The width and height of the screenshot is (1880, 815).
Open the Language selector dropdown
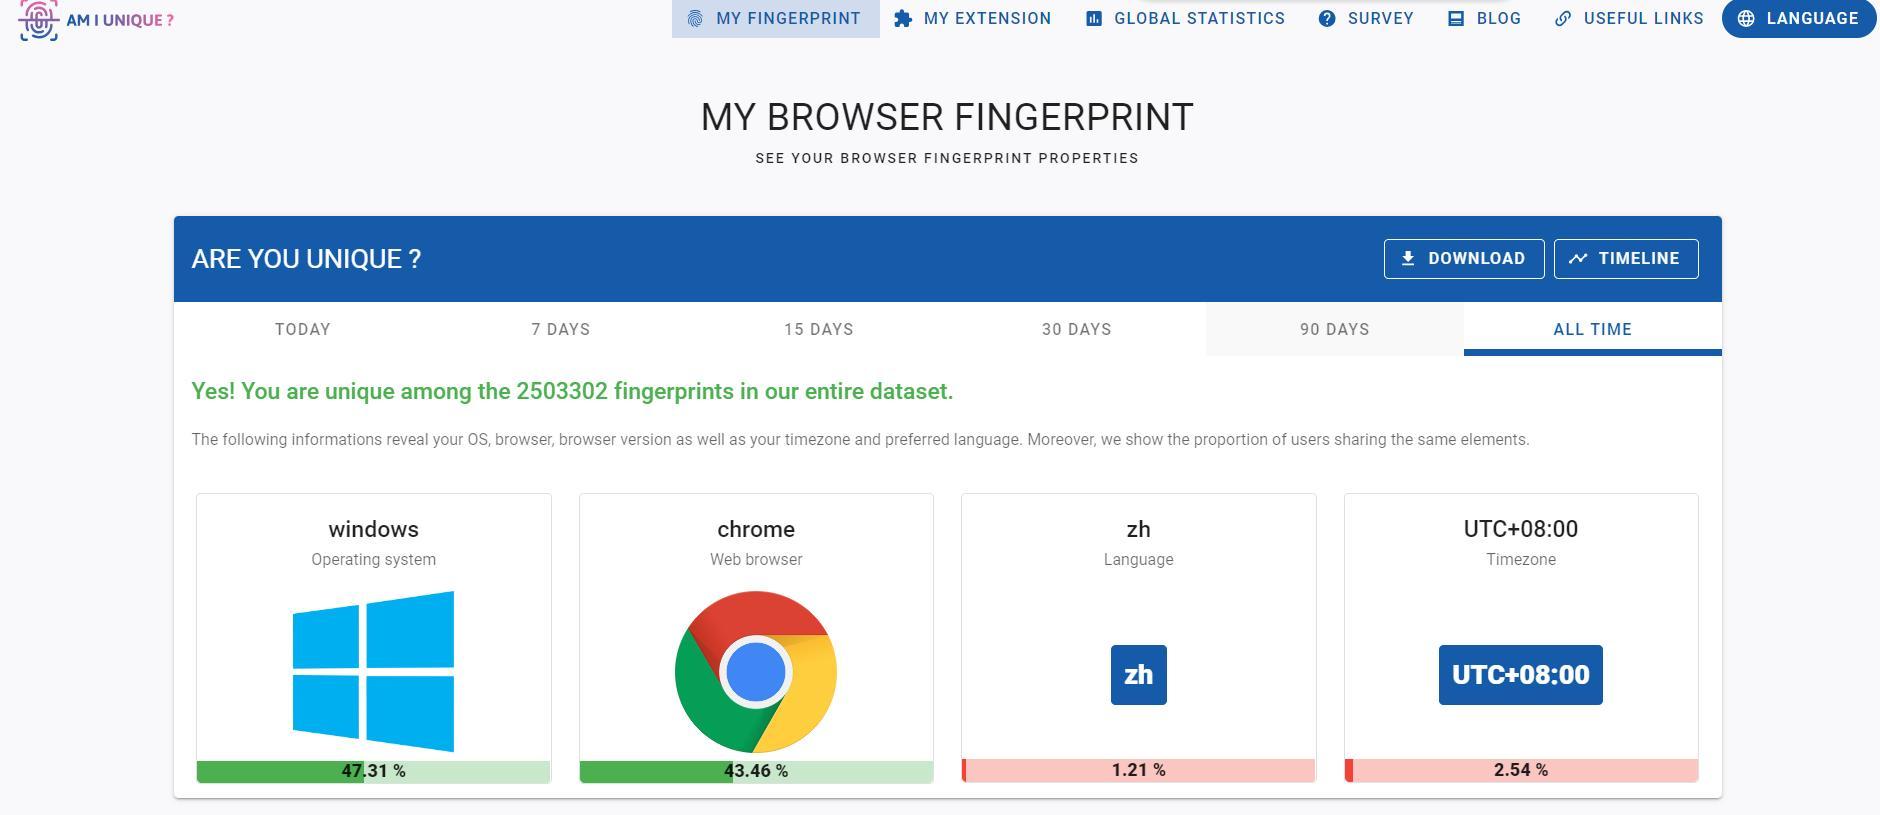pos(1798,19)
